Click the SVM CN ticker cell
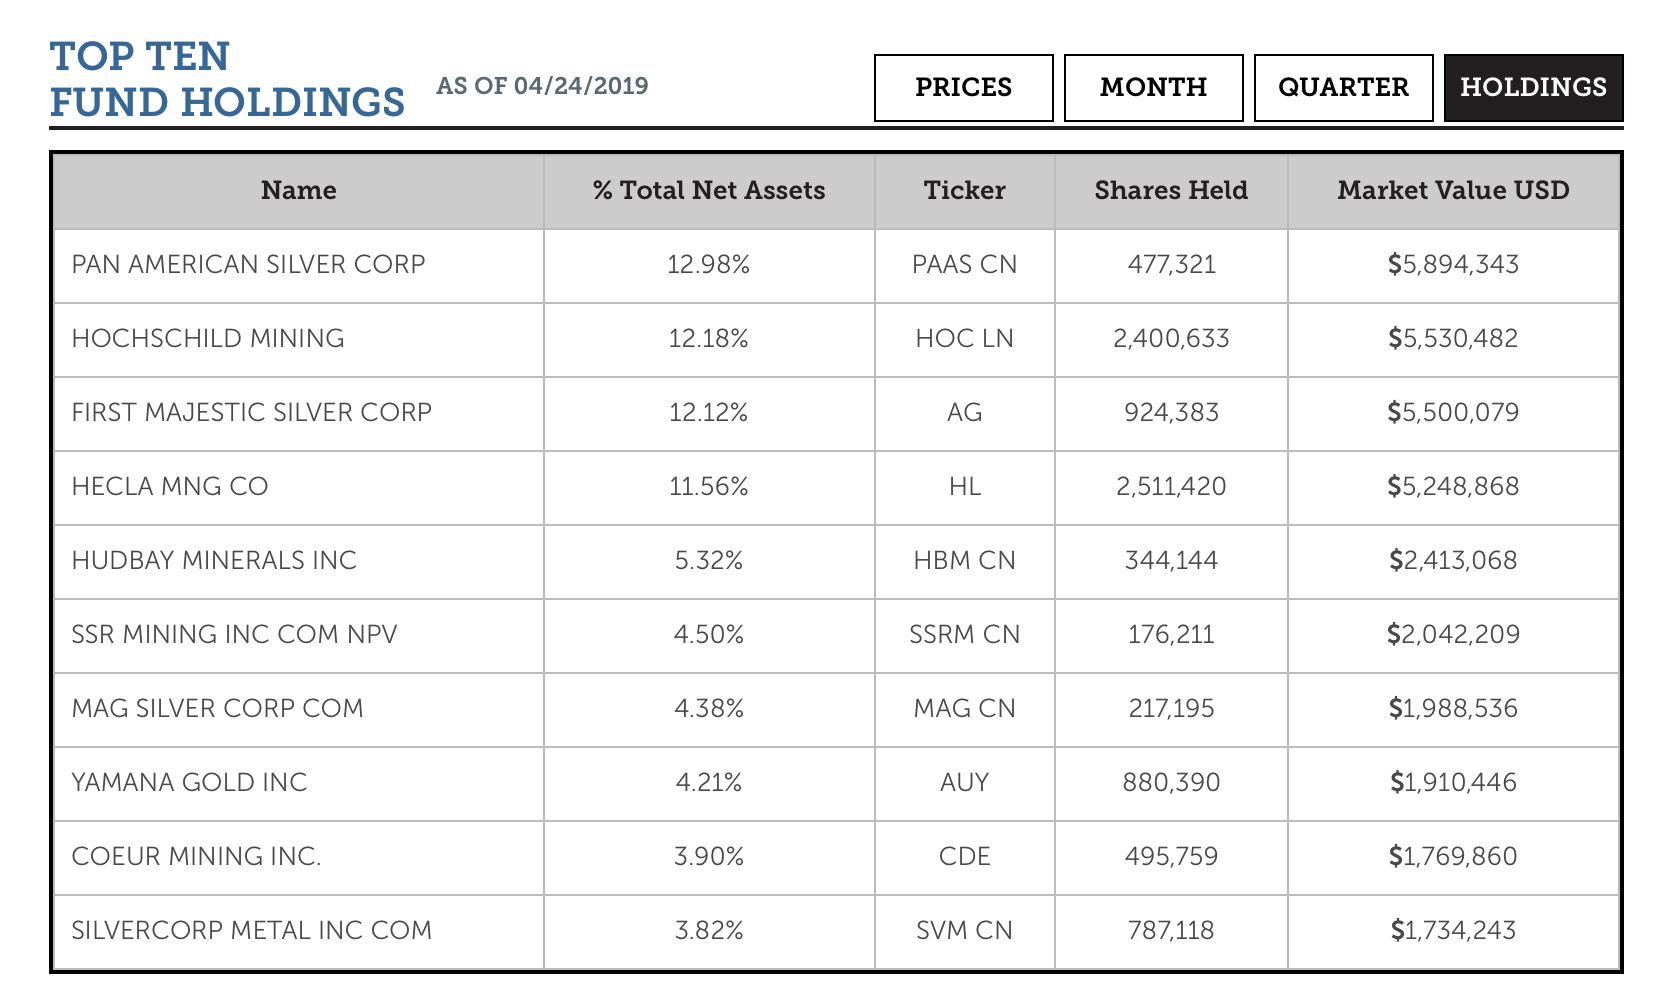The height and width of the screenshot is (988, 1654). tap(964, 930)
